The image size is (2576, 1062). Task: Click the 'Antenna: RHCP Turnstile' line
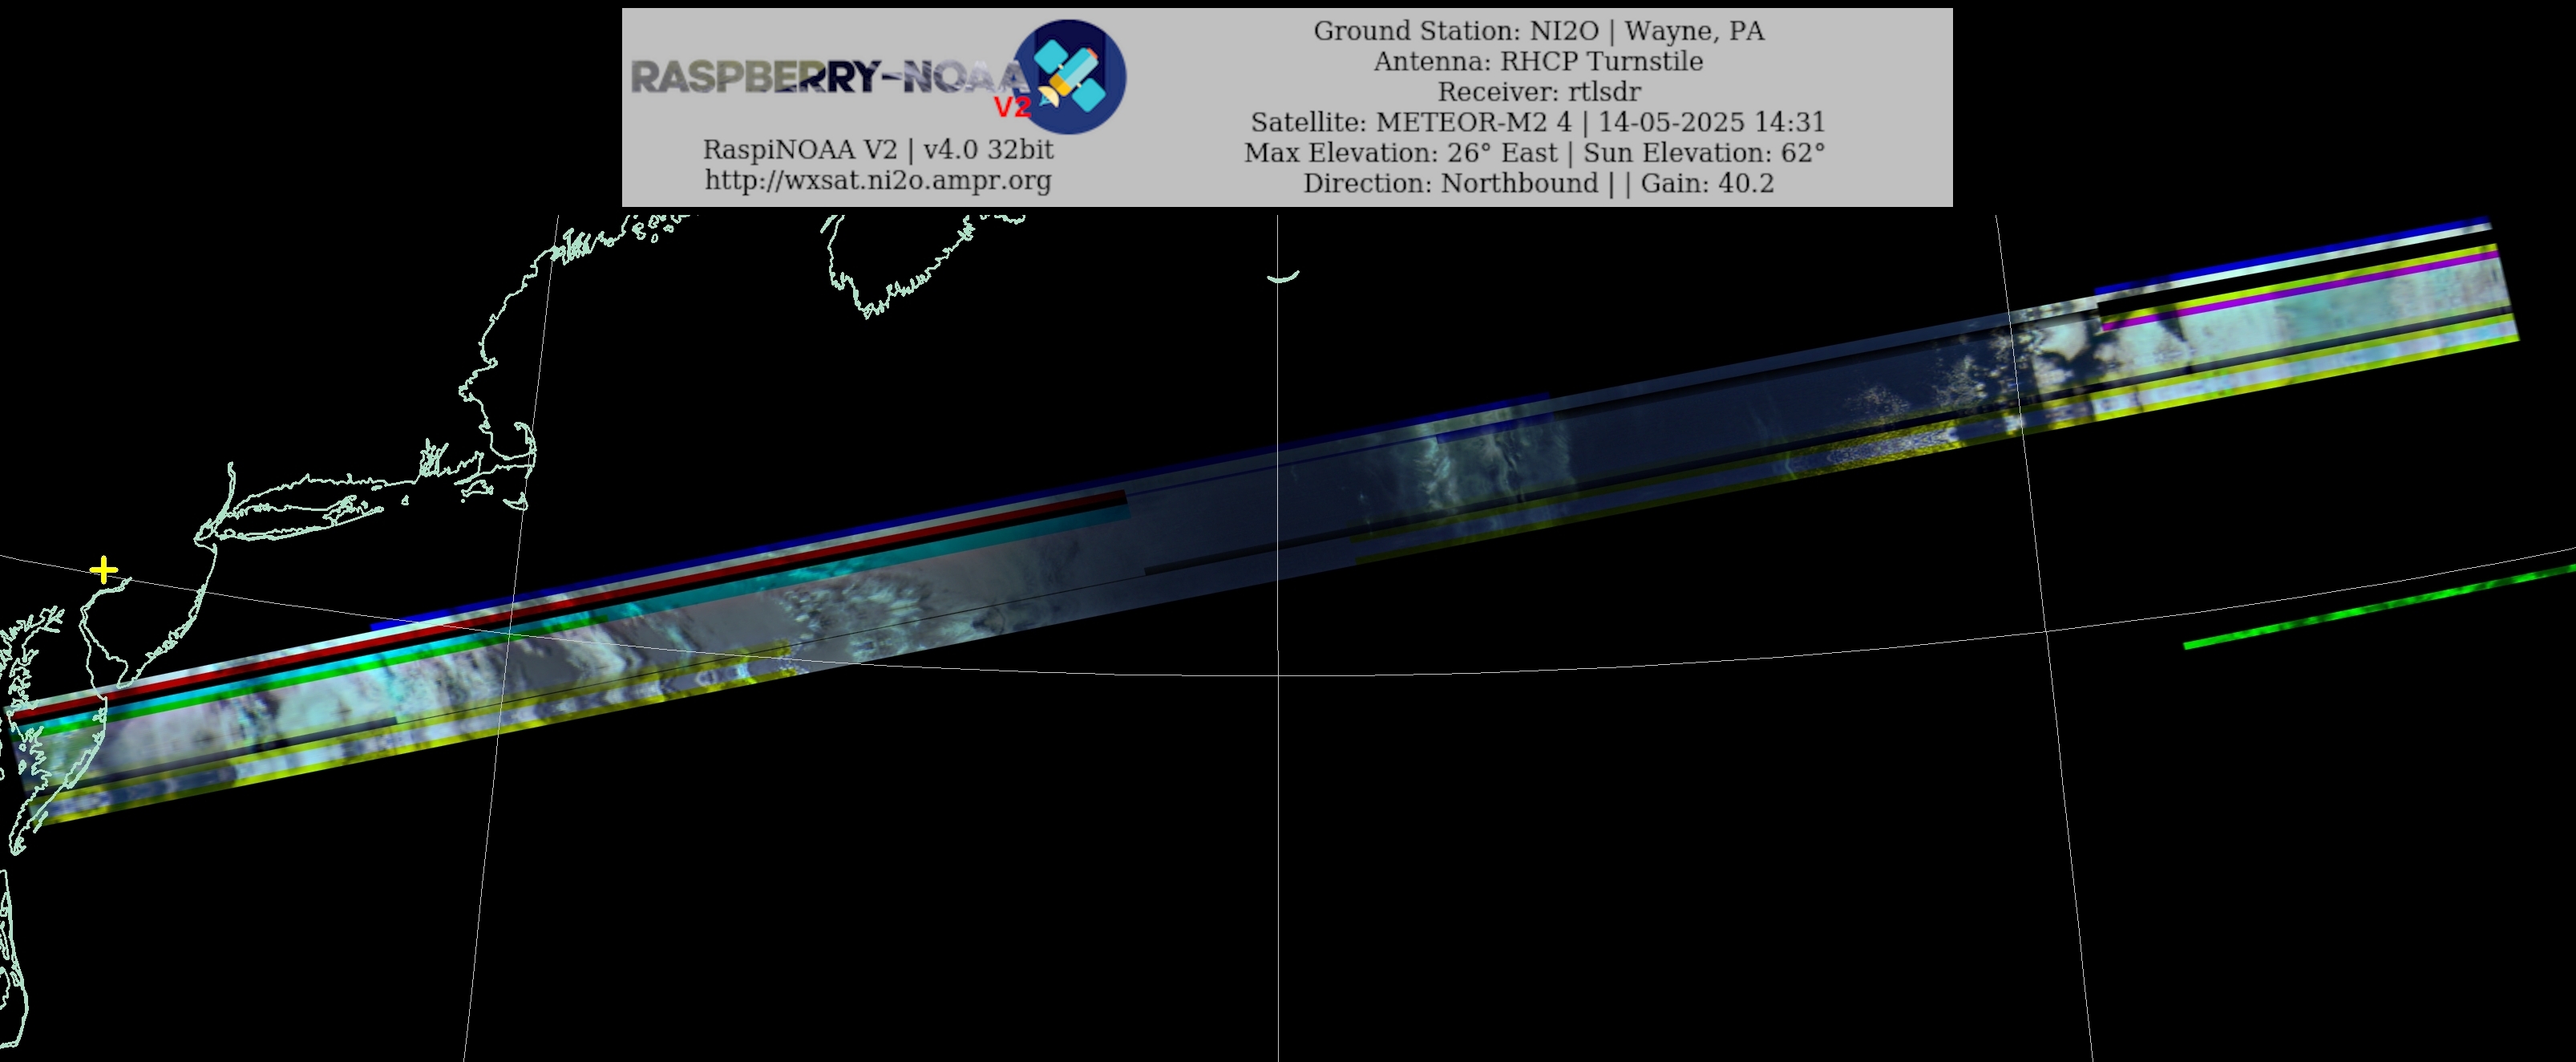(1539, 61)
